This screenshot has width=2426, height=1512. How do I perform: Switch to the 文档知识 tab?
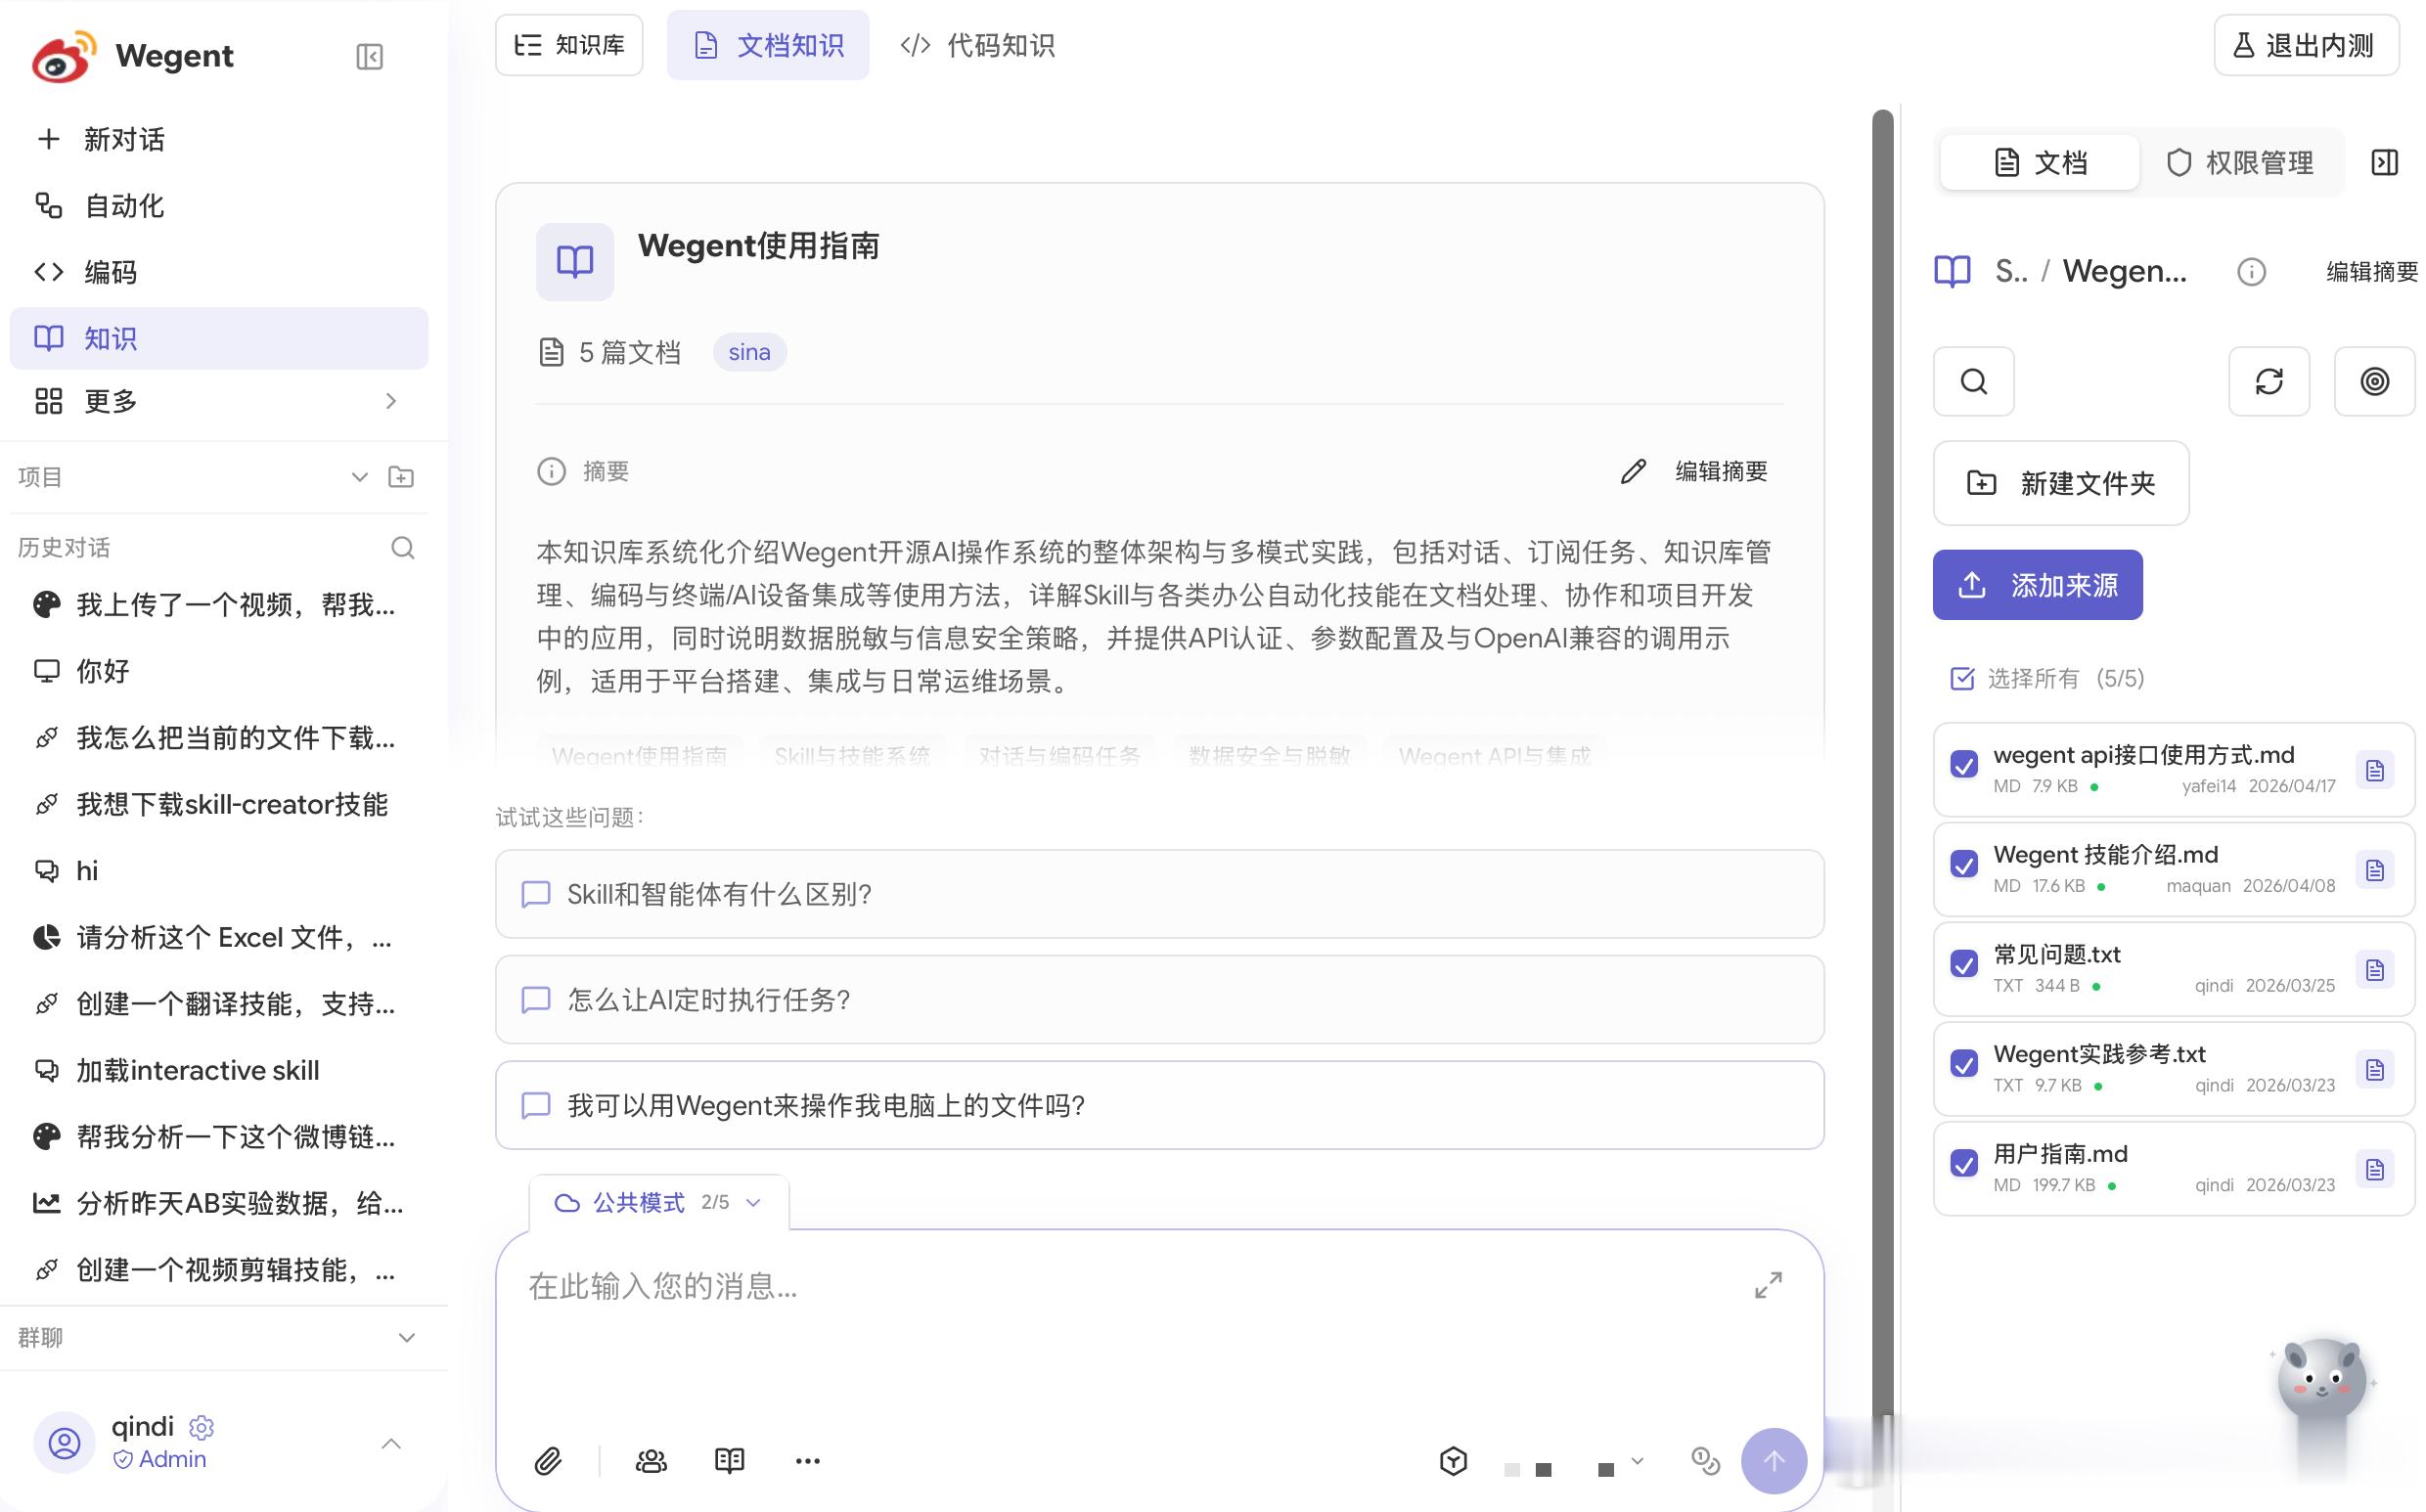point(768,45)
